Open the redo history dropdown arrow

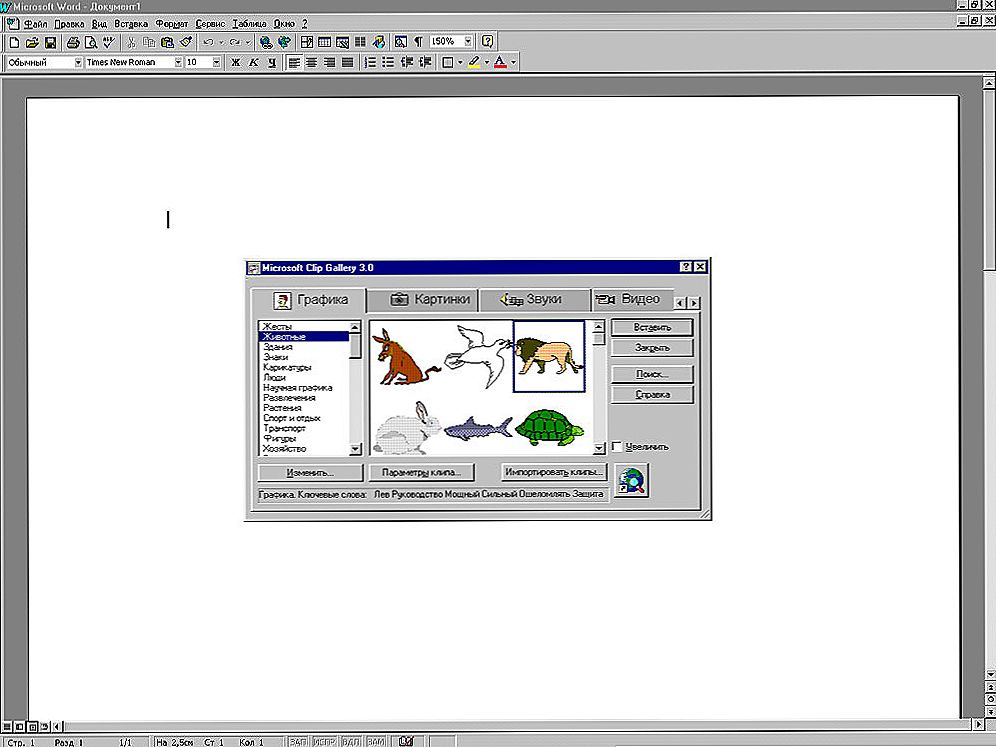pyautogui.click(x=248, y=43)
